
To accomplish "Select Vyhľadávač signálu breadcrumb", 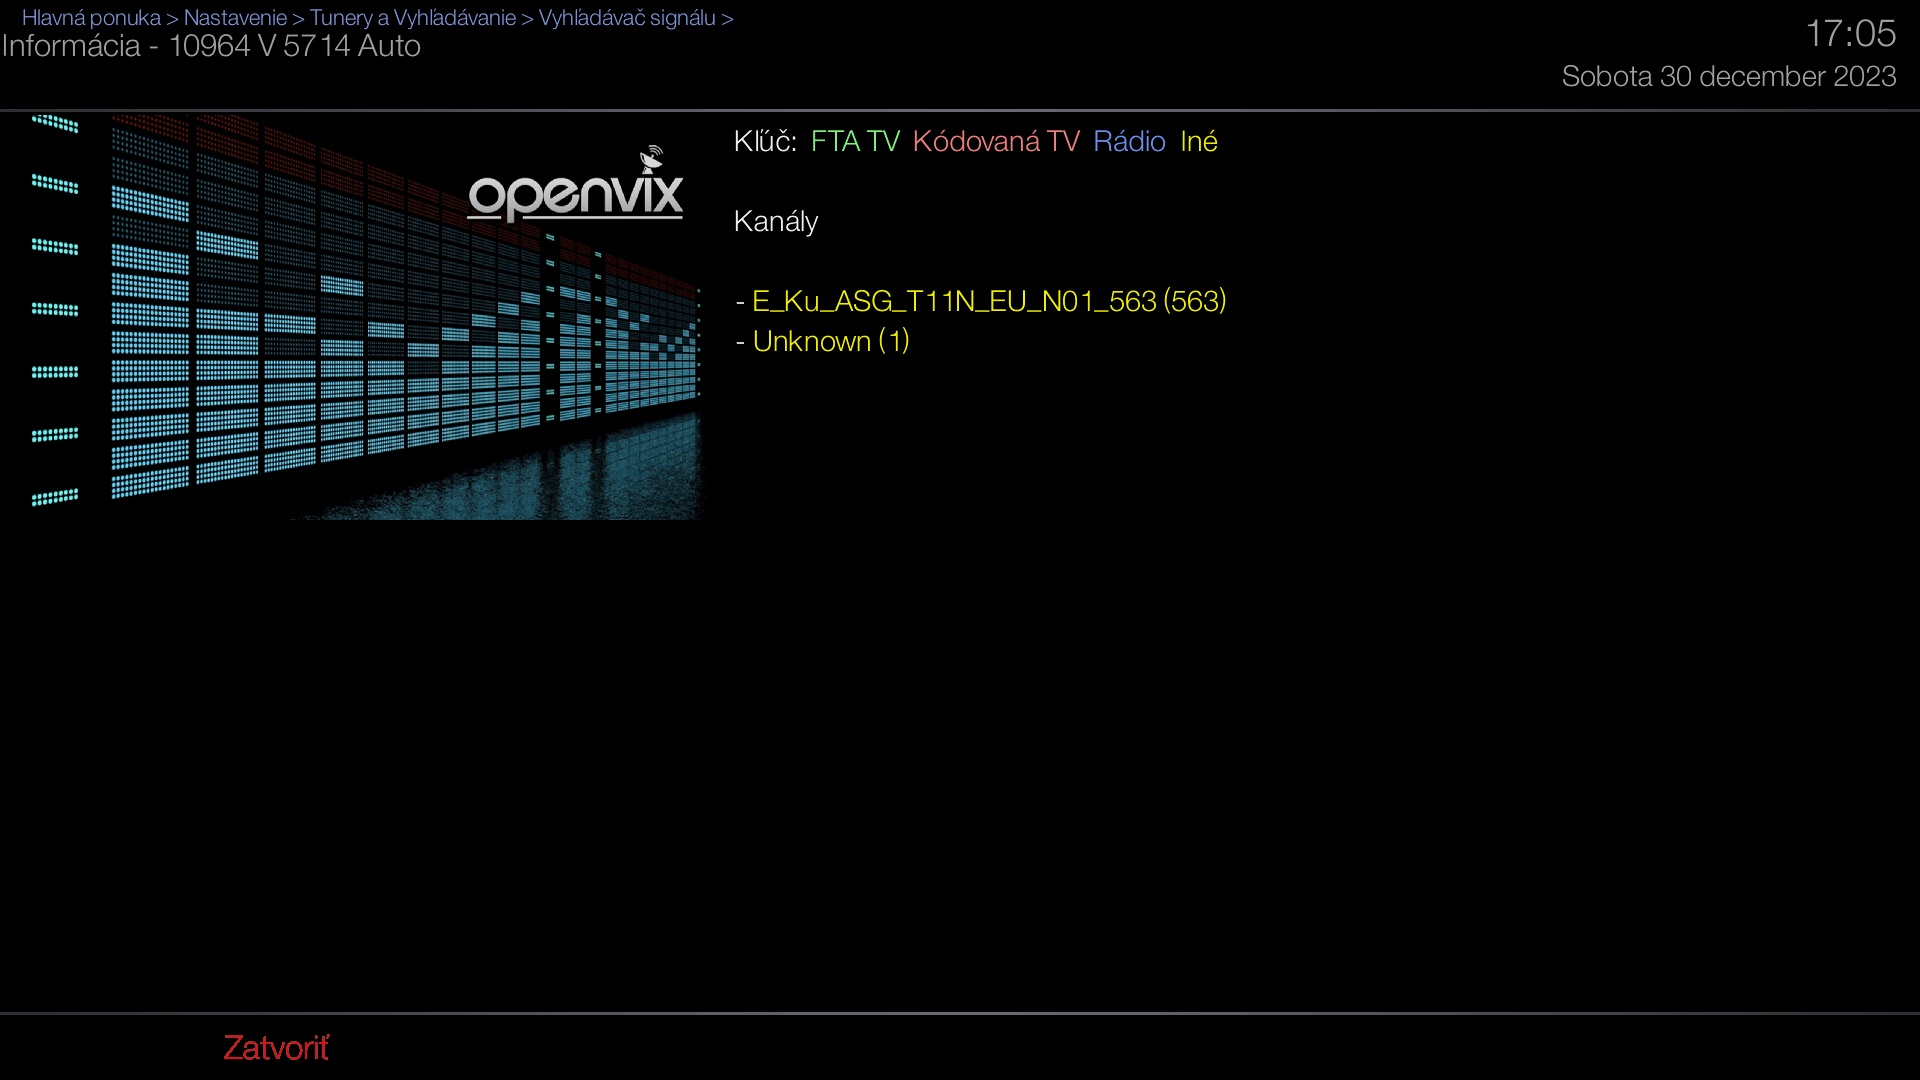I will pos(627,18).
